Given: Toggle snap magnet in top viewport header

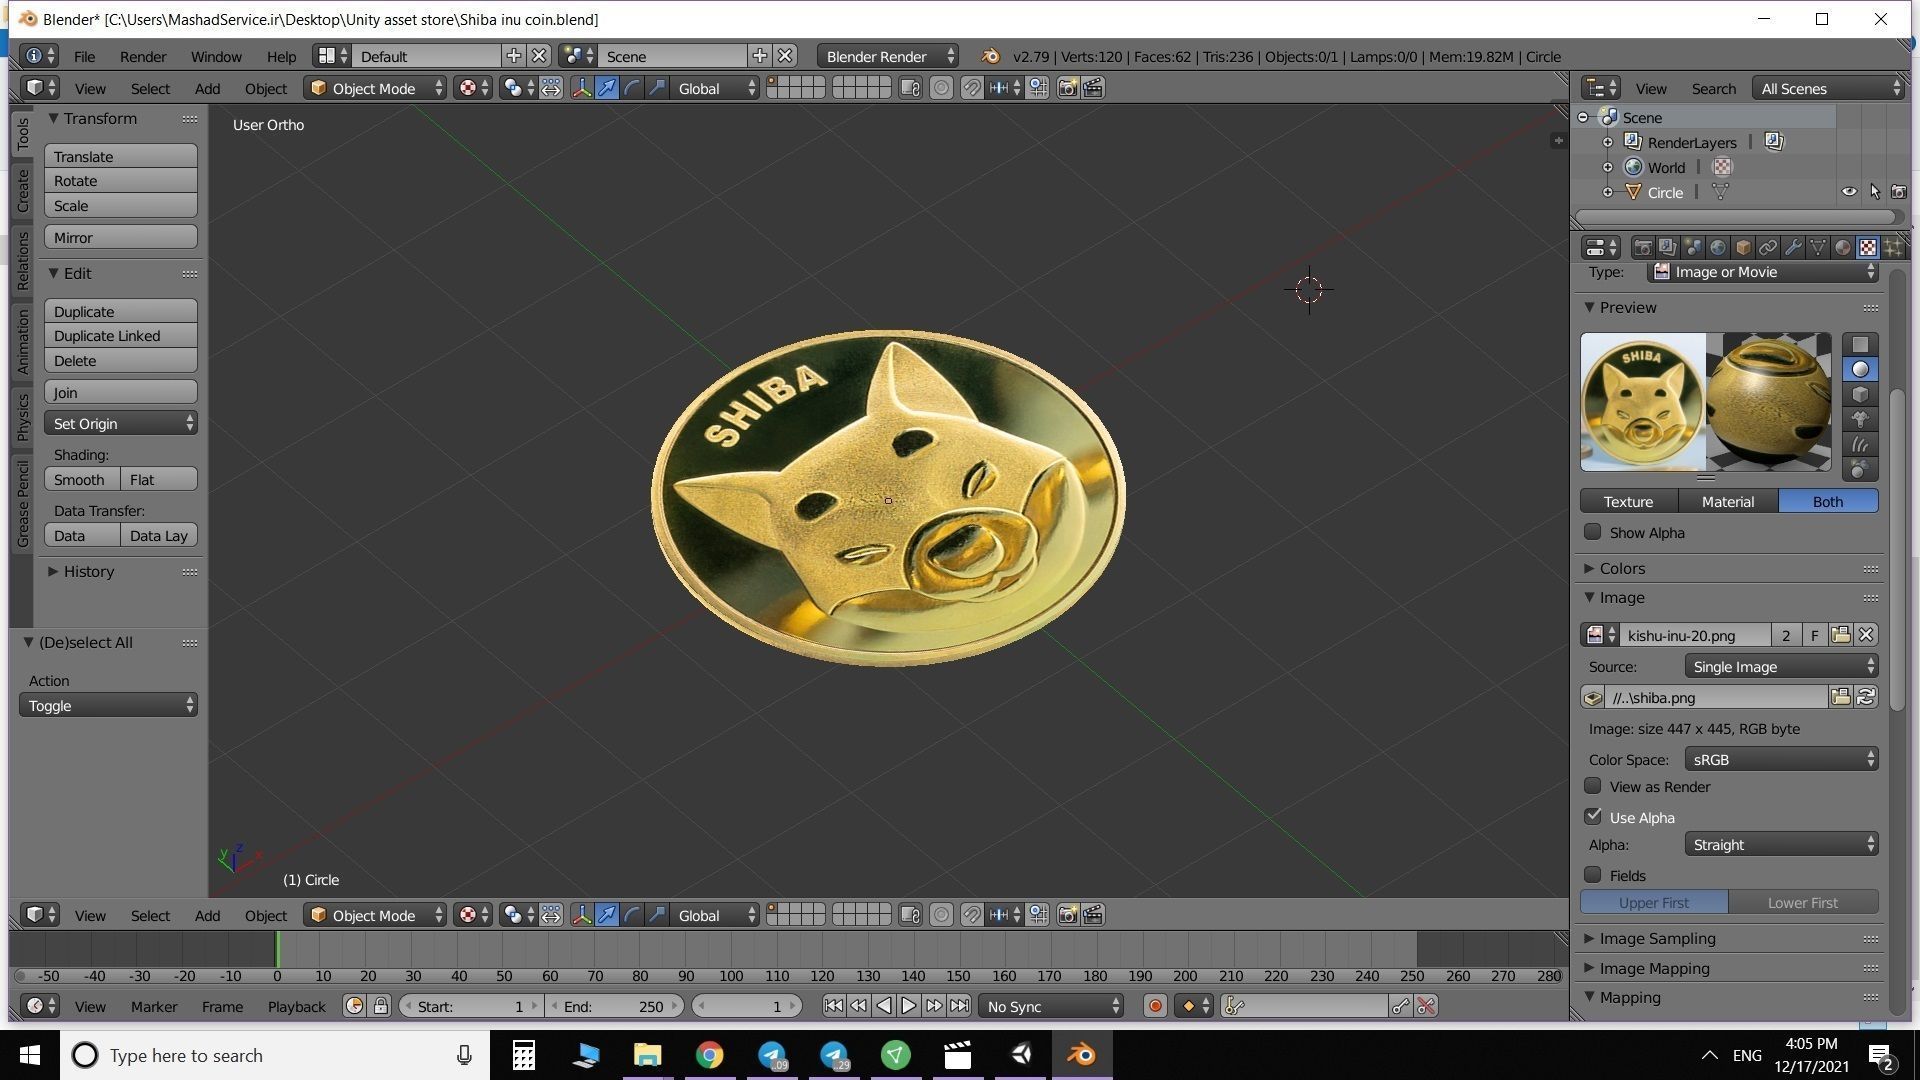Looking at the screenshot, I should point(971,88).
